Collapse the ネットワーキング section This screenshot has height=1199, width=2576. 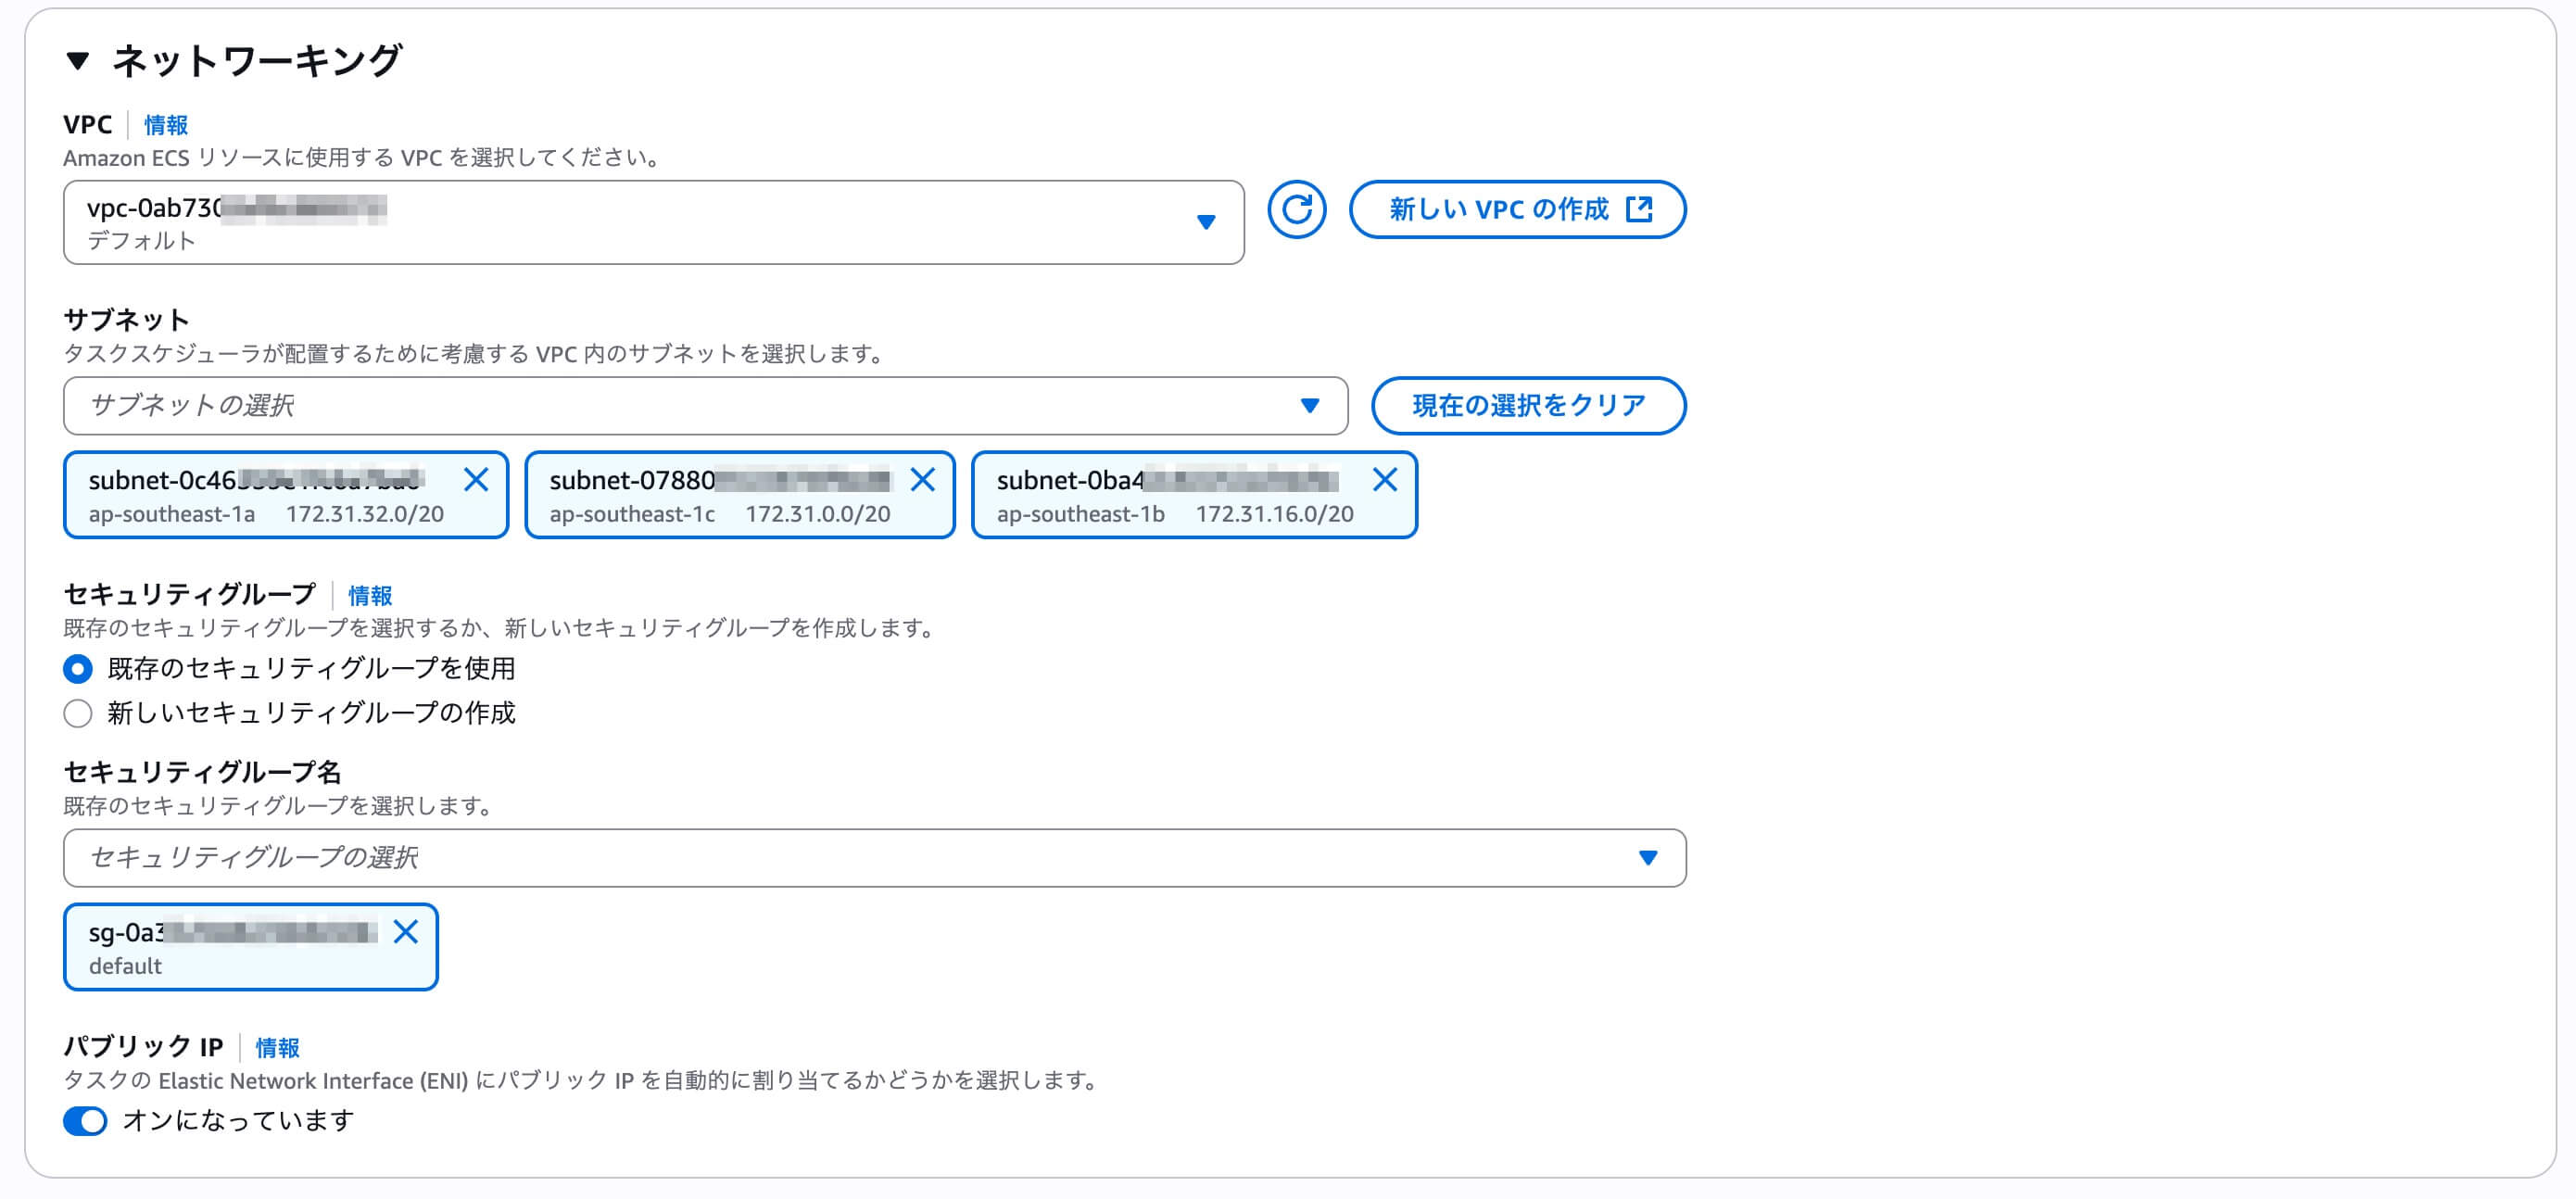(x=80, y=61)
